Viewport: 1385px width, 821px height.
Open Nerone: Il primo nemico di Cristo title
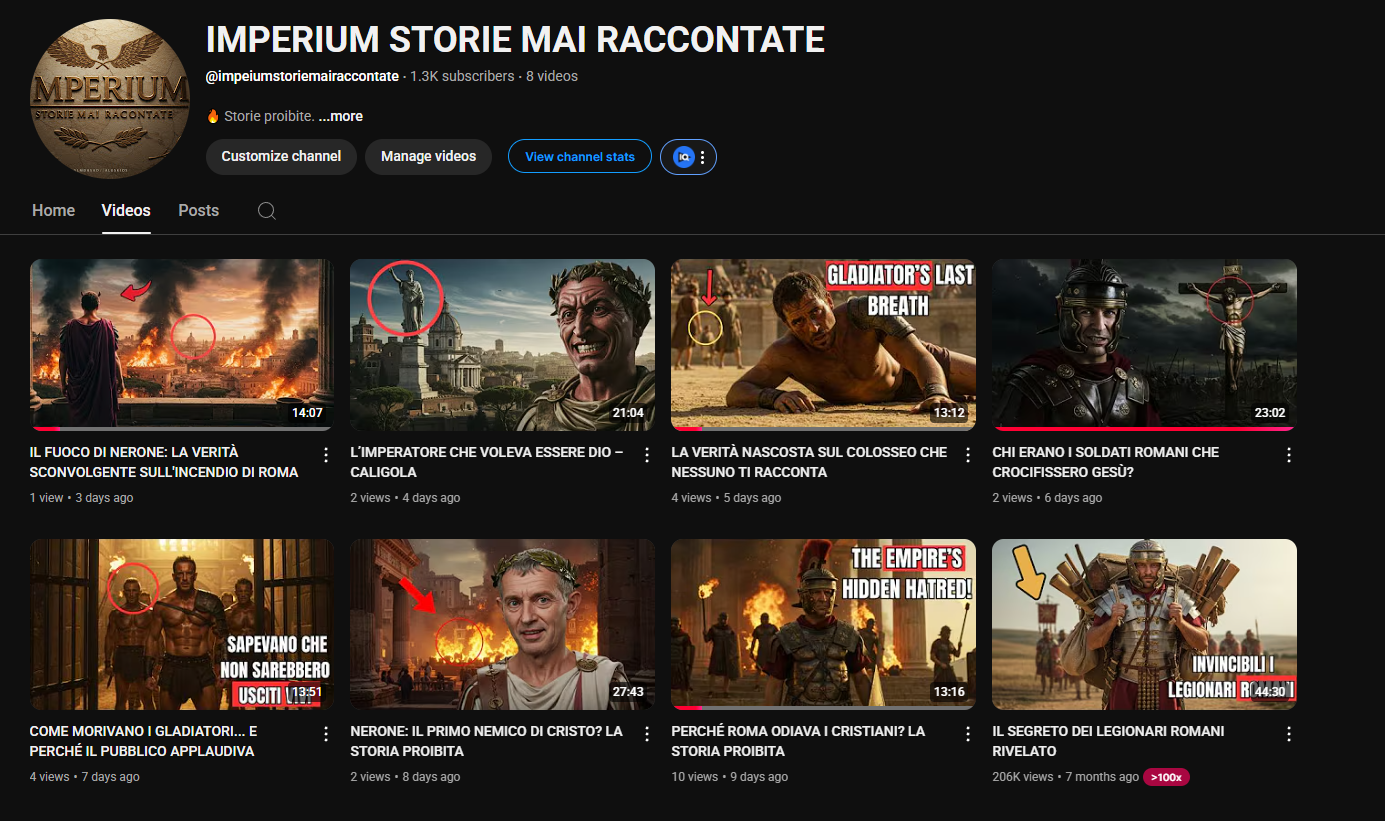[486, 741]
